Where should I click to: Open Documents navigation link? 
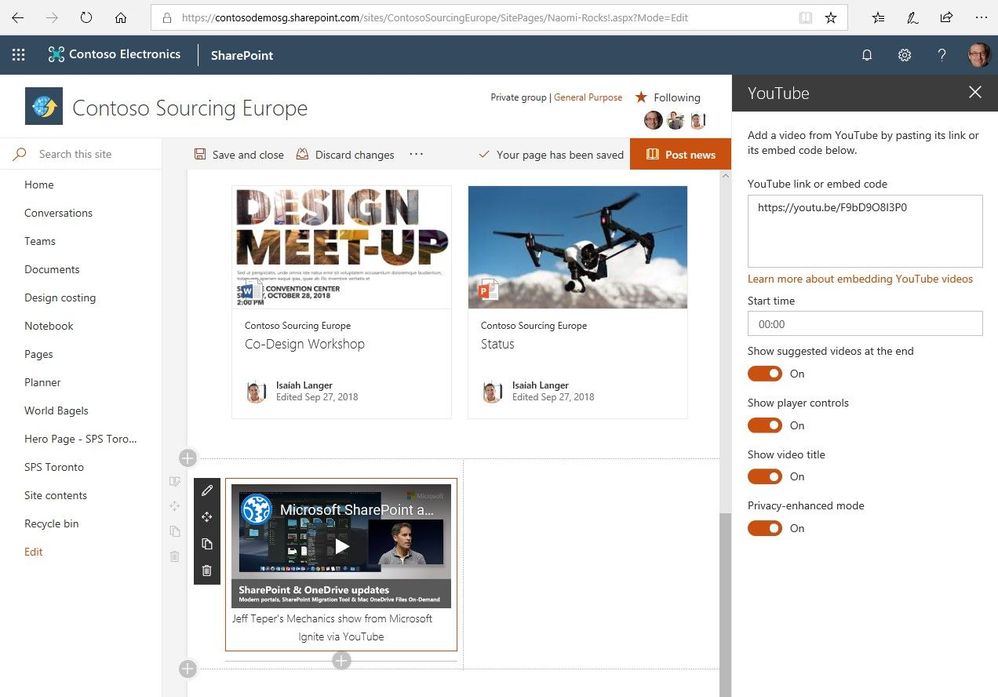(x=52, y=269)
